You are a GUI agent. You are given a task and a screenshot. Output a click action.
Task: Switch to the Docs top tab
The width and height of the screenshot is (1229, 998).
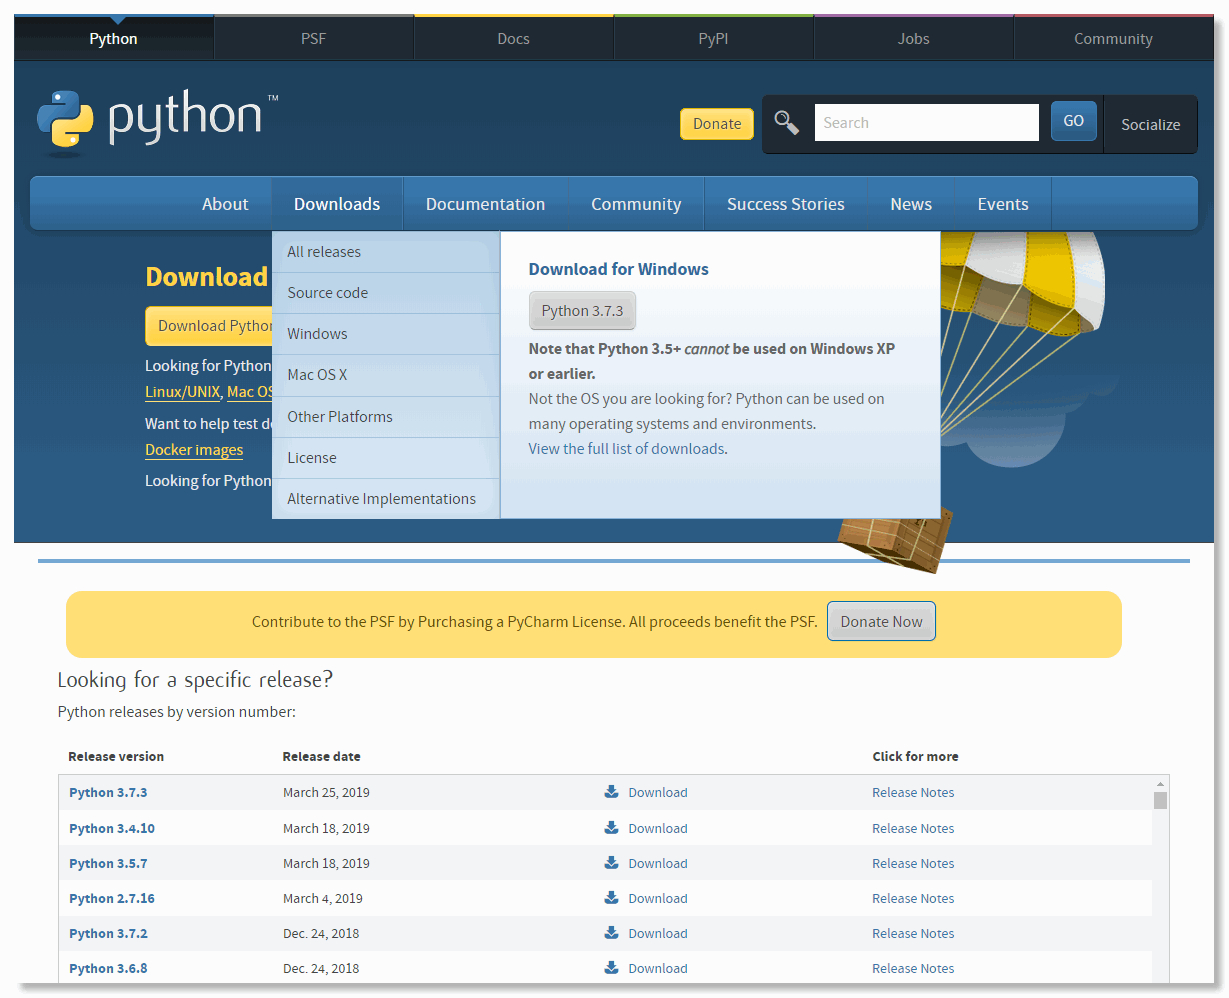pyautogui.click(x=514, y=39)
